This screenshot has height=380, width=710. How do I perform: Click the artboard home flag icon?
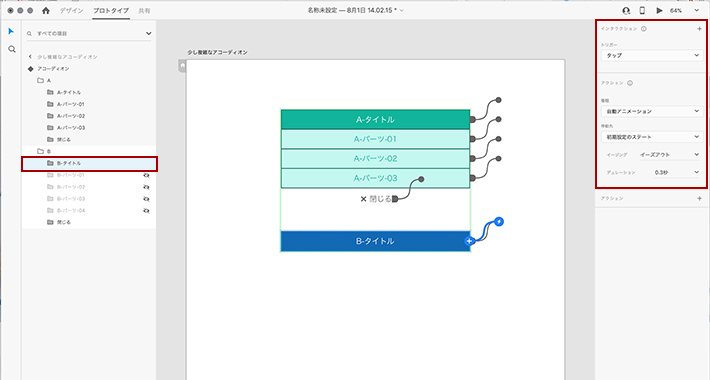182,66
